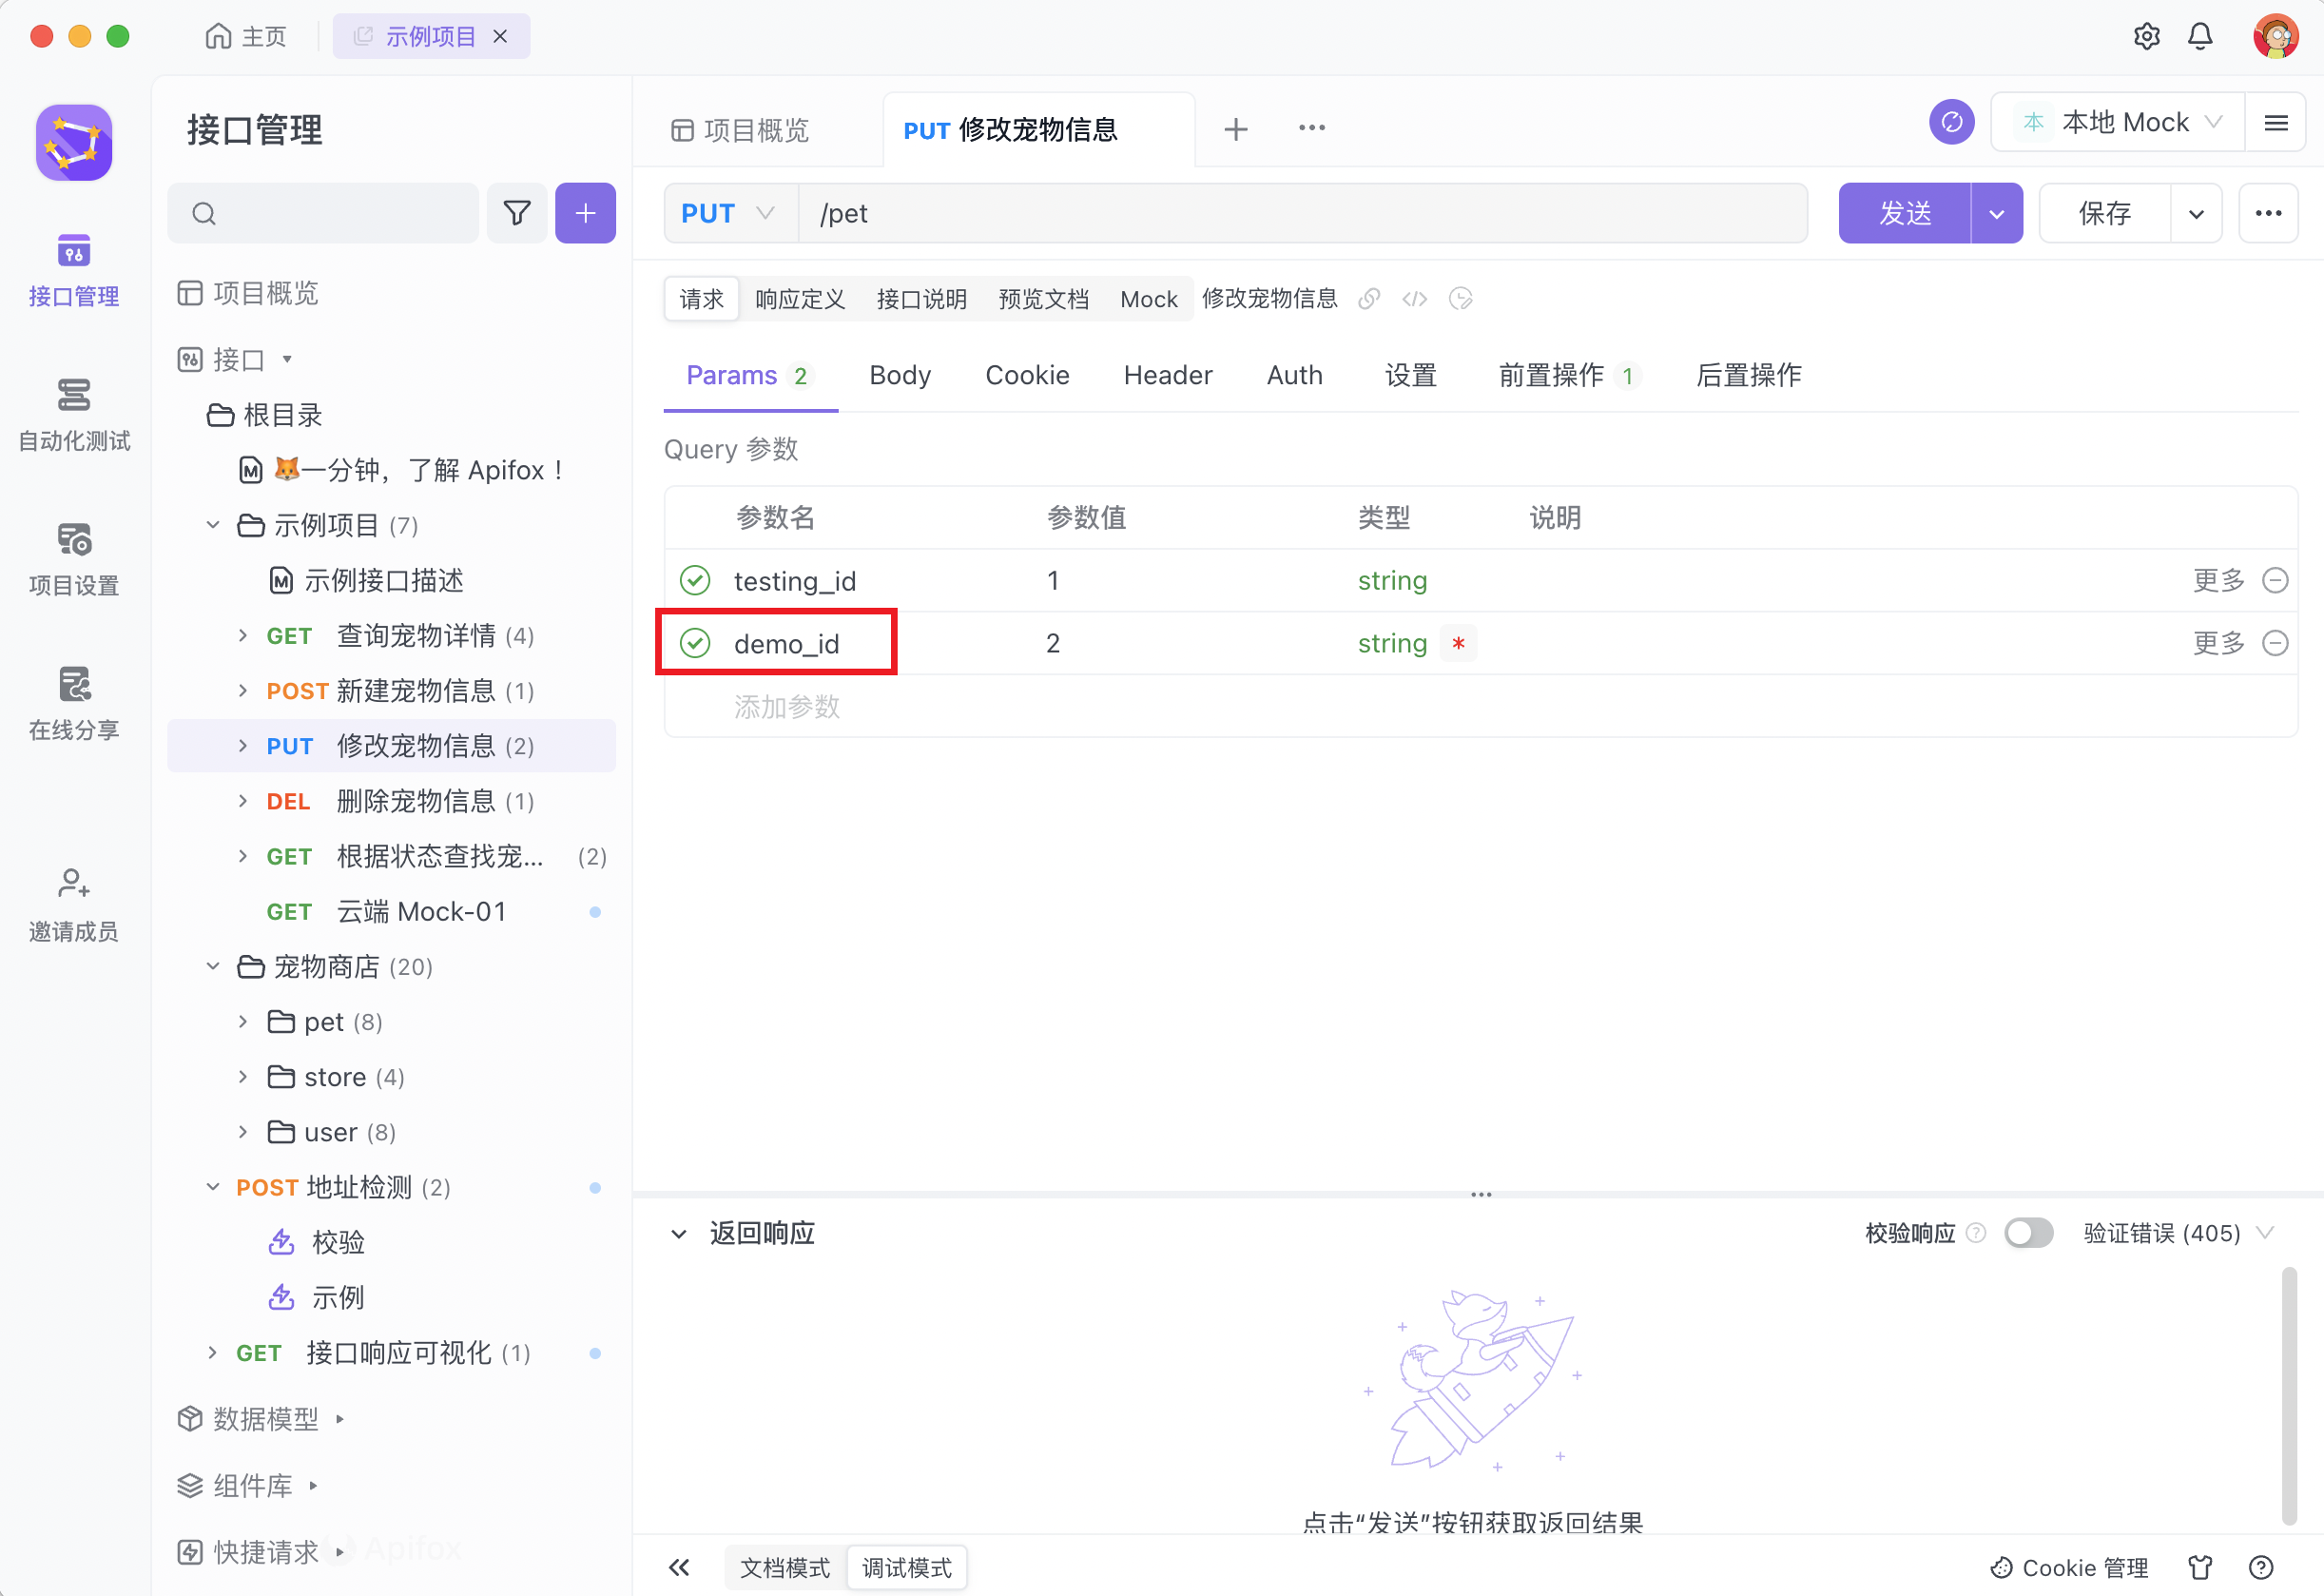Open the 本地 Mock environment dropdown
This screenshot has height=1596, width=2324.
click(x=2120, y=122)
